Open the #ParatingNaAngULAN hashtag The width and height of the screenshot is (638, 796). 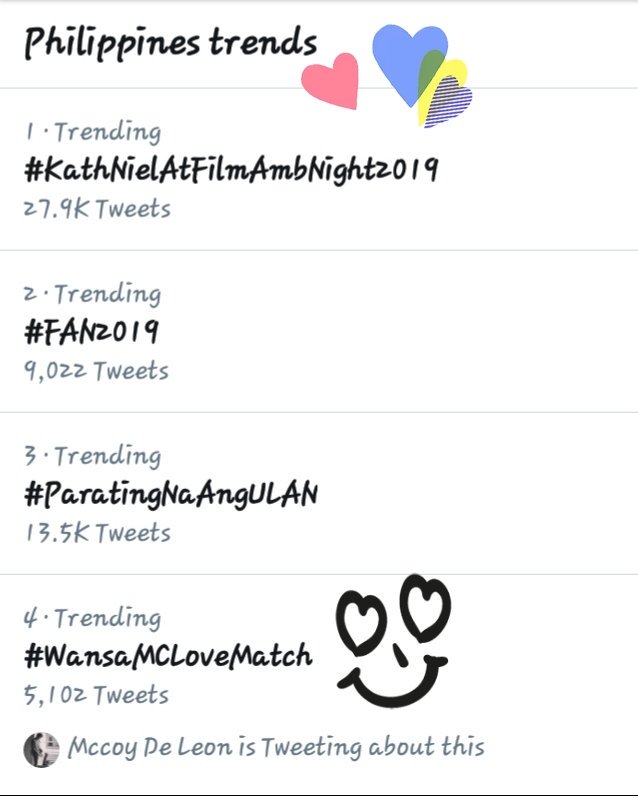point(171,493)
